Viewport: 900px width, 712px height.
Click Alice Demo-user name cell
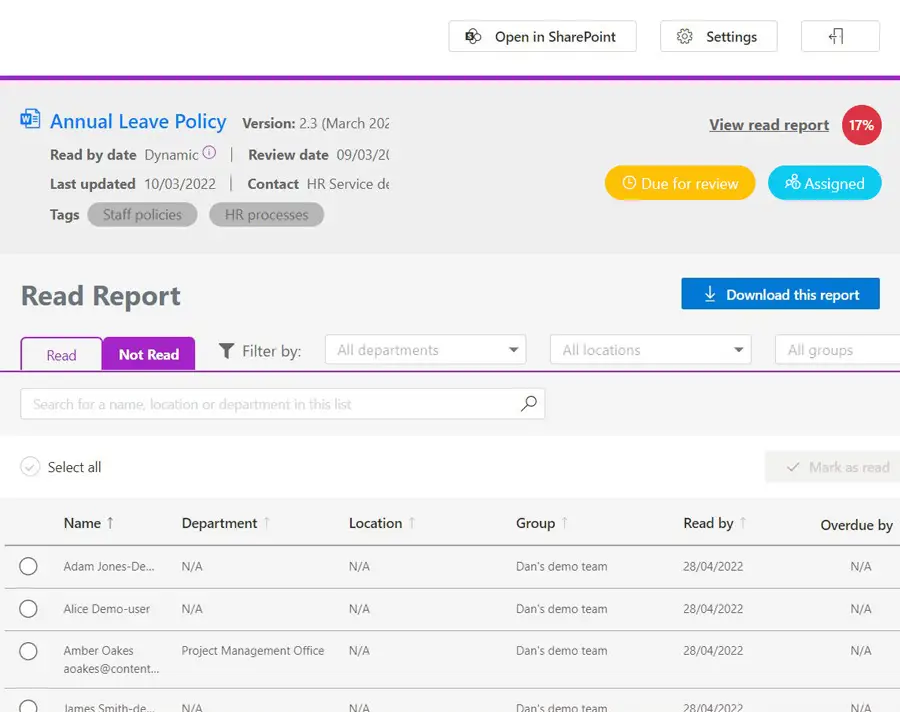pyautogui.click(x=106, y=609)
